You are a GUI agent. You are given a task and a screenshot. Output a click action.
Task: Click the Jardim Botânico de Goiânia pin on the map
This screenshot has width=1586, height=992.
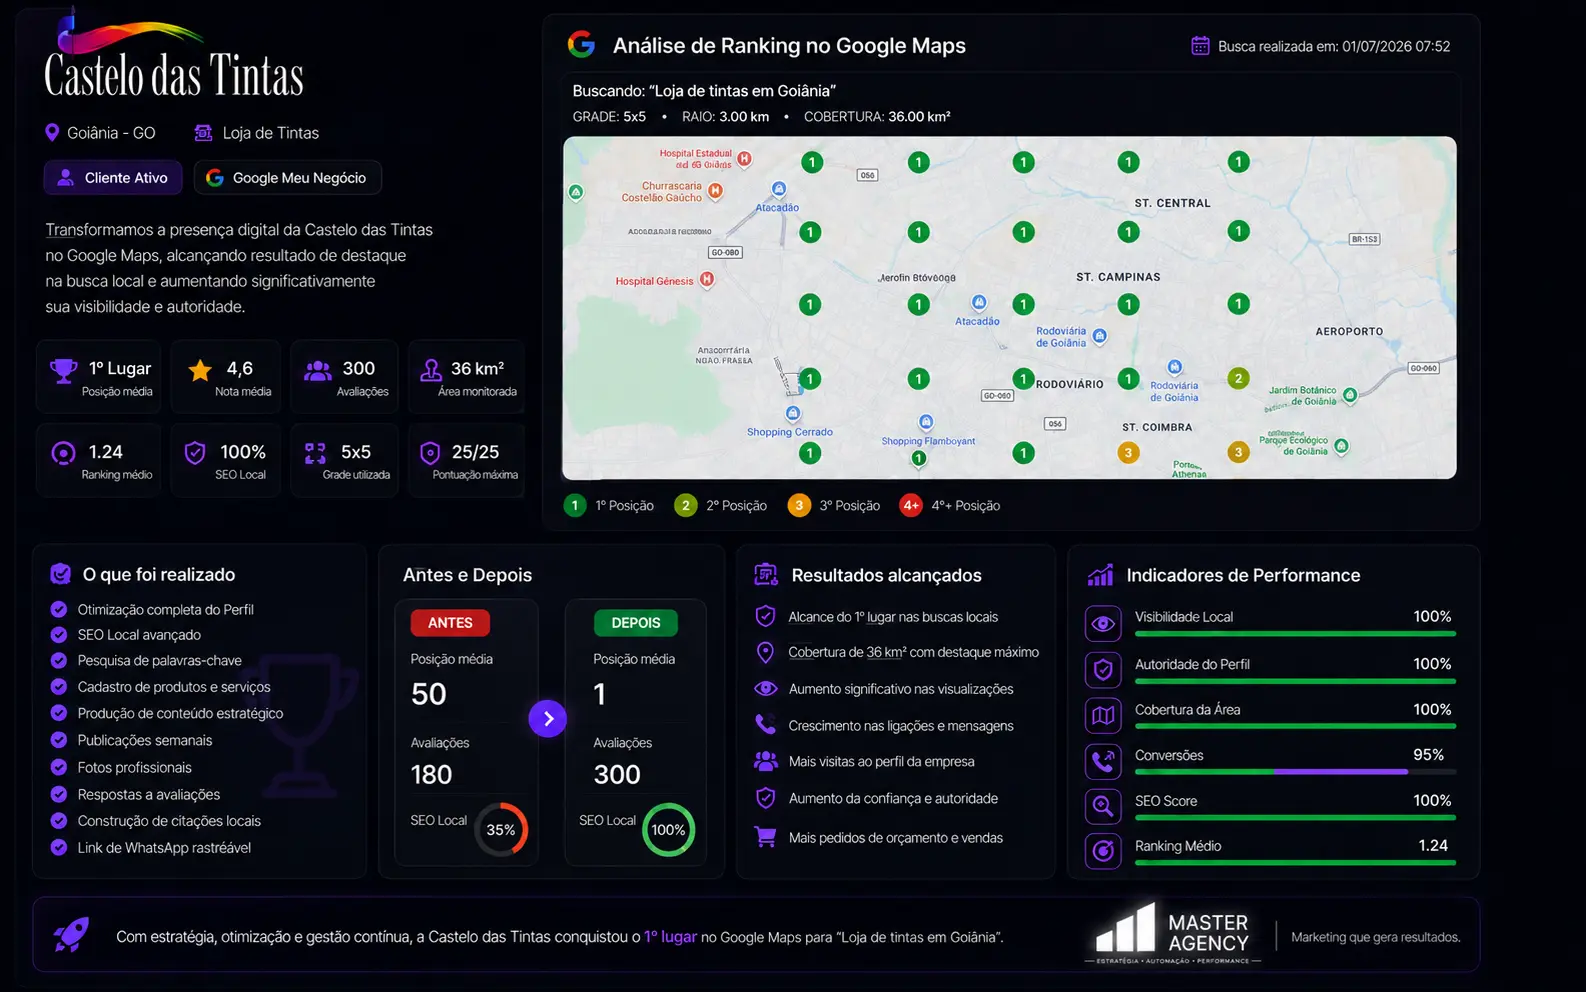[x=1350, y=395]
